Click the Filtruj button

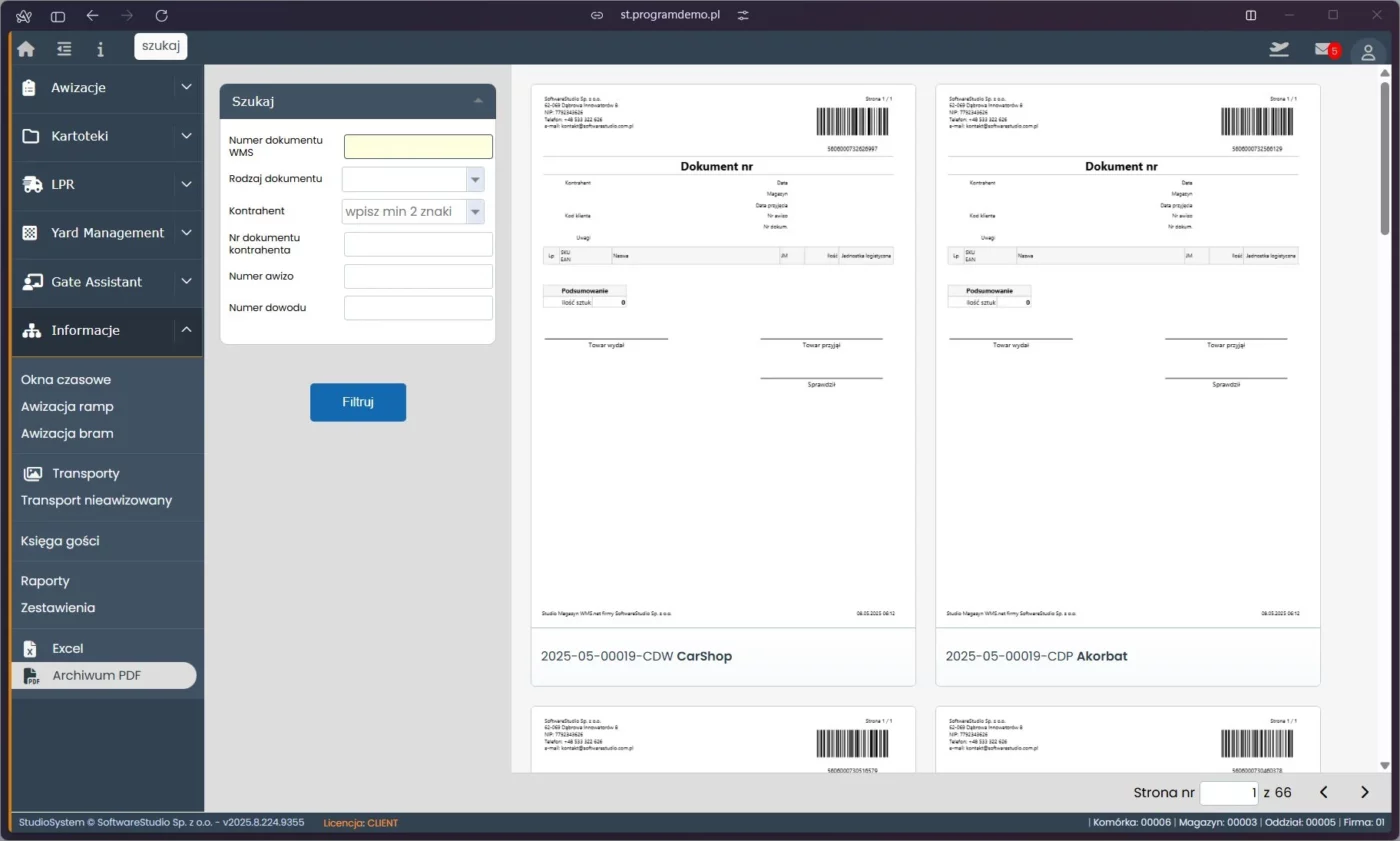[358, 401]
